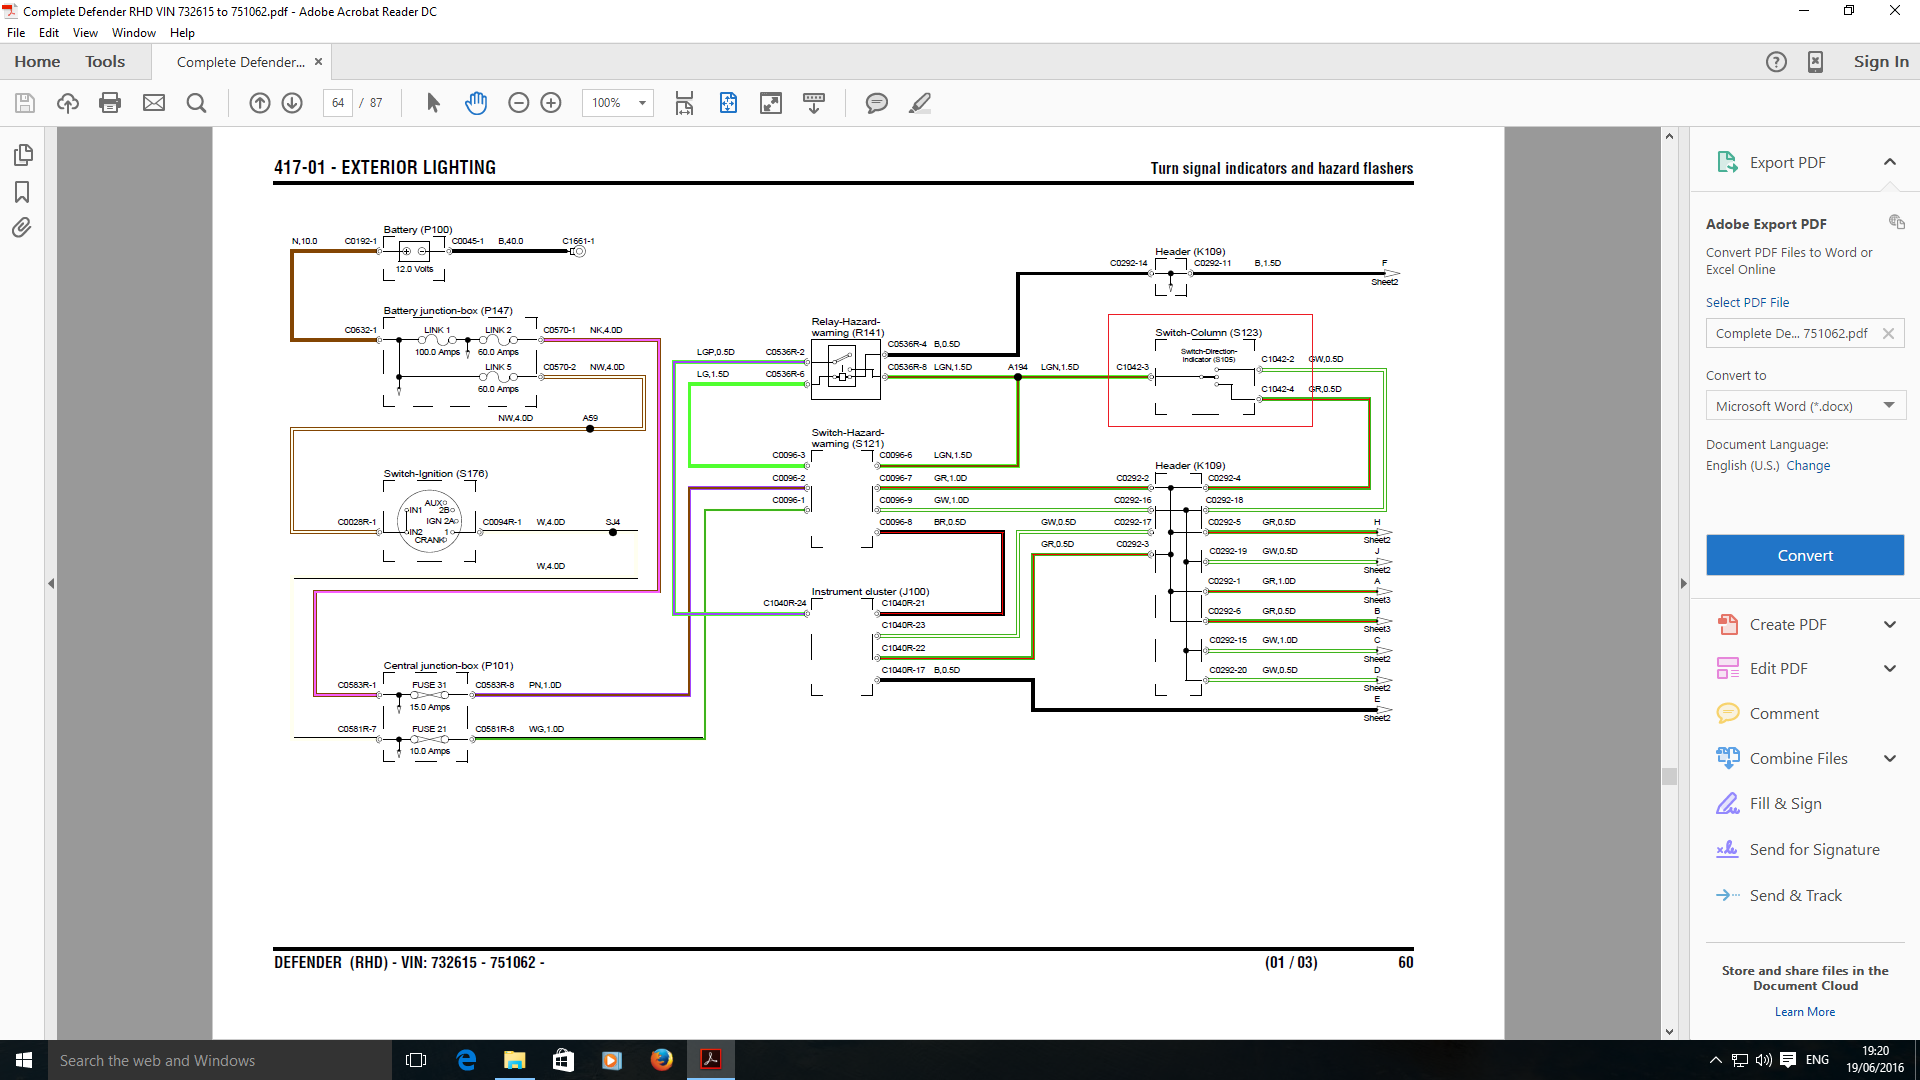
Task: Open the read mode keyboard icon
Action: click(x=814, y=103)
